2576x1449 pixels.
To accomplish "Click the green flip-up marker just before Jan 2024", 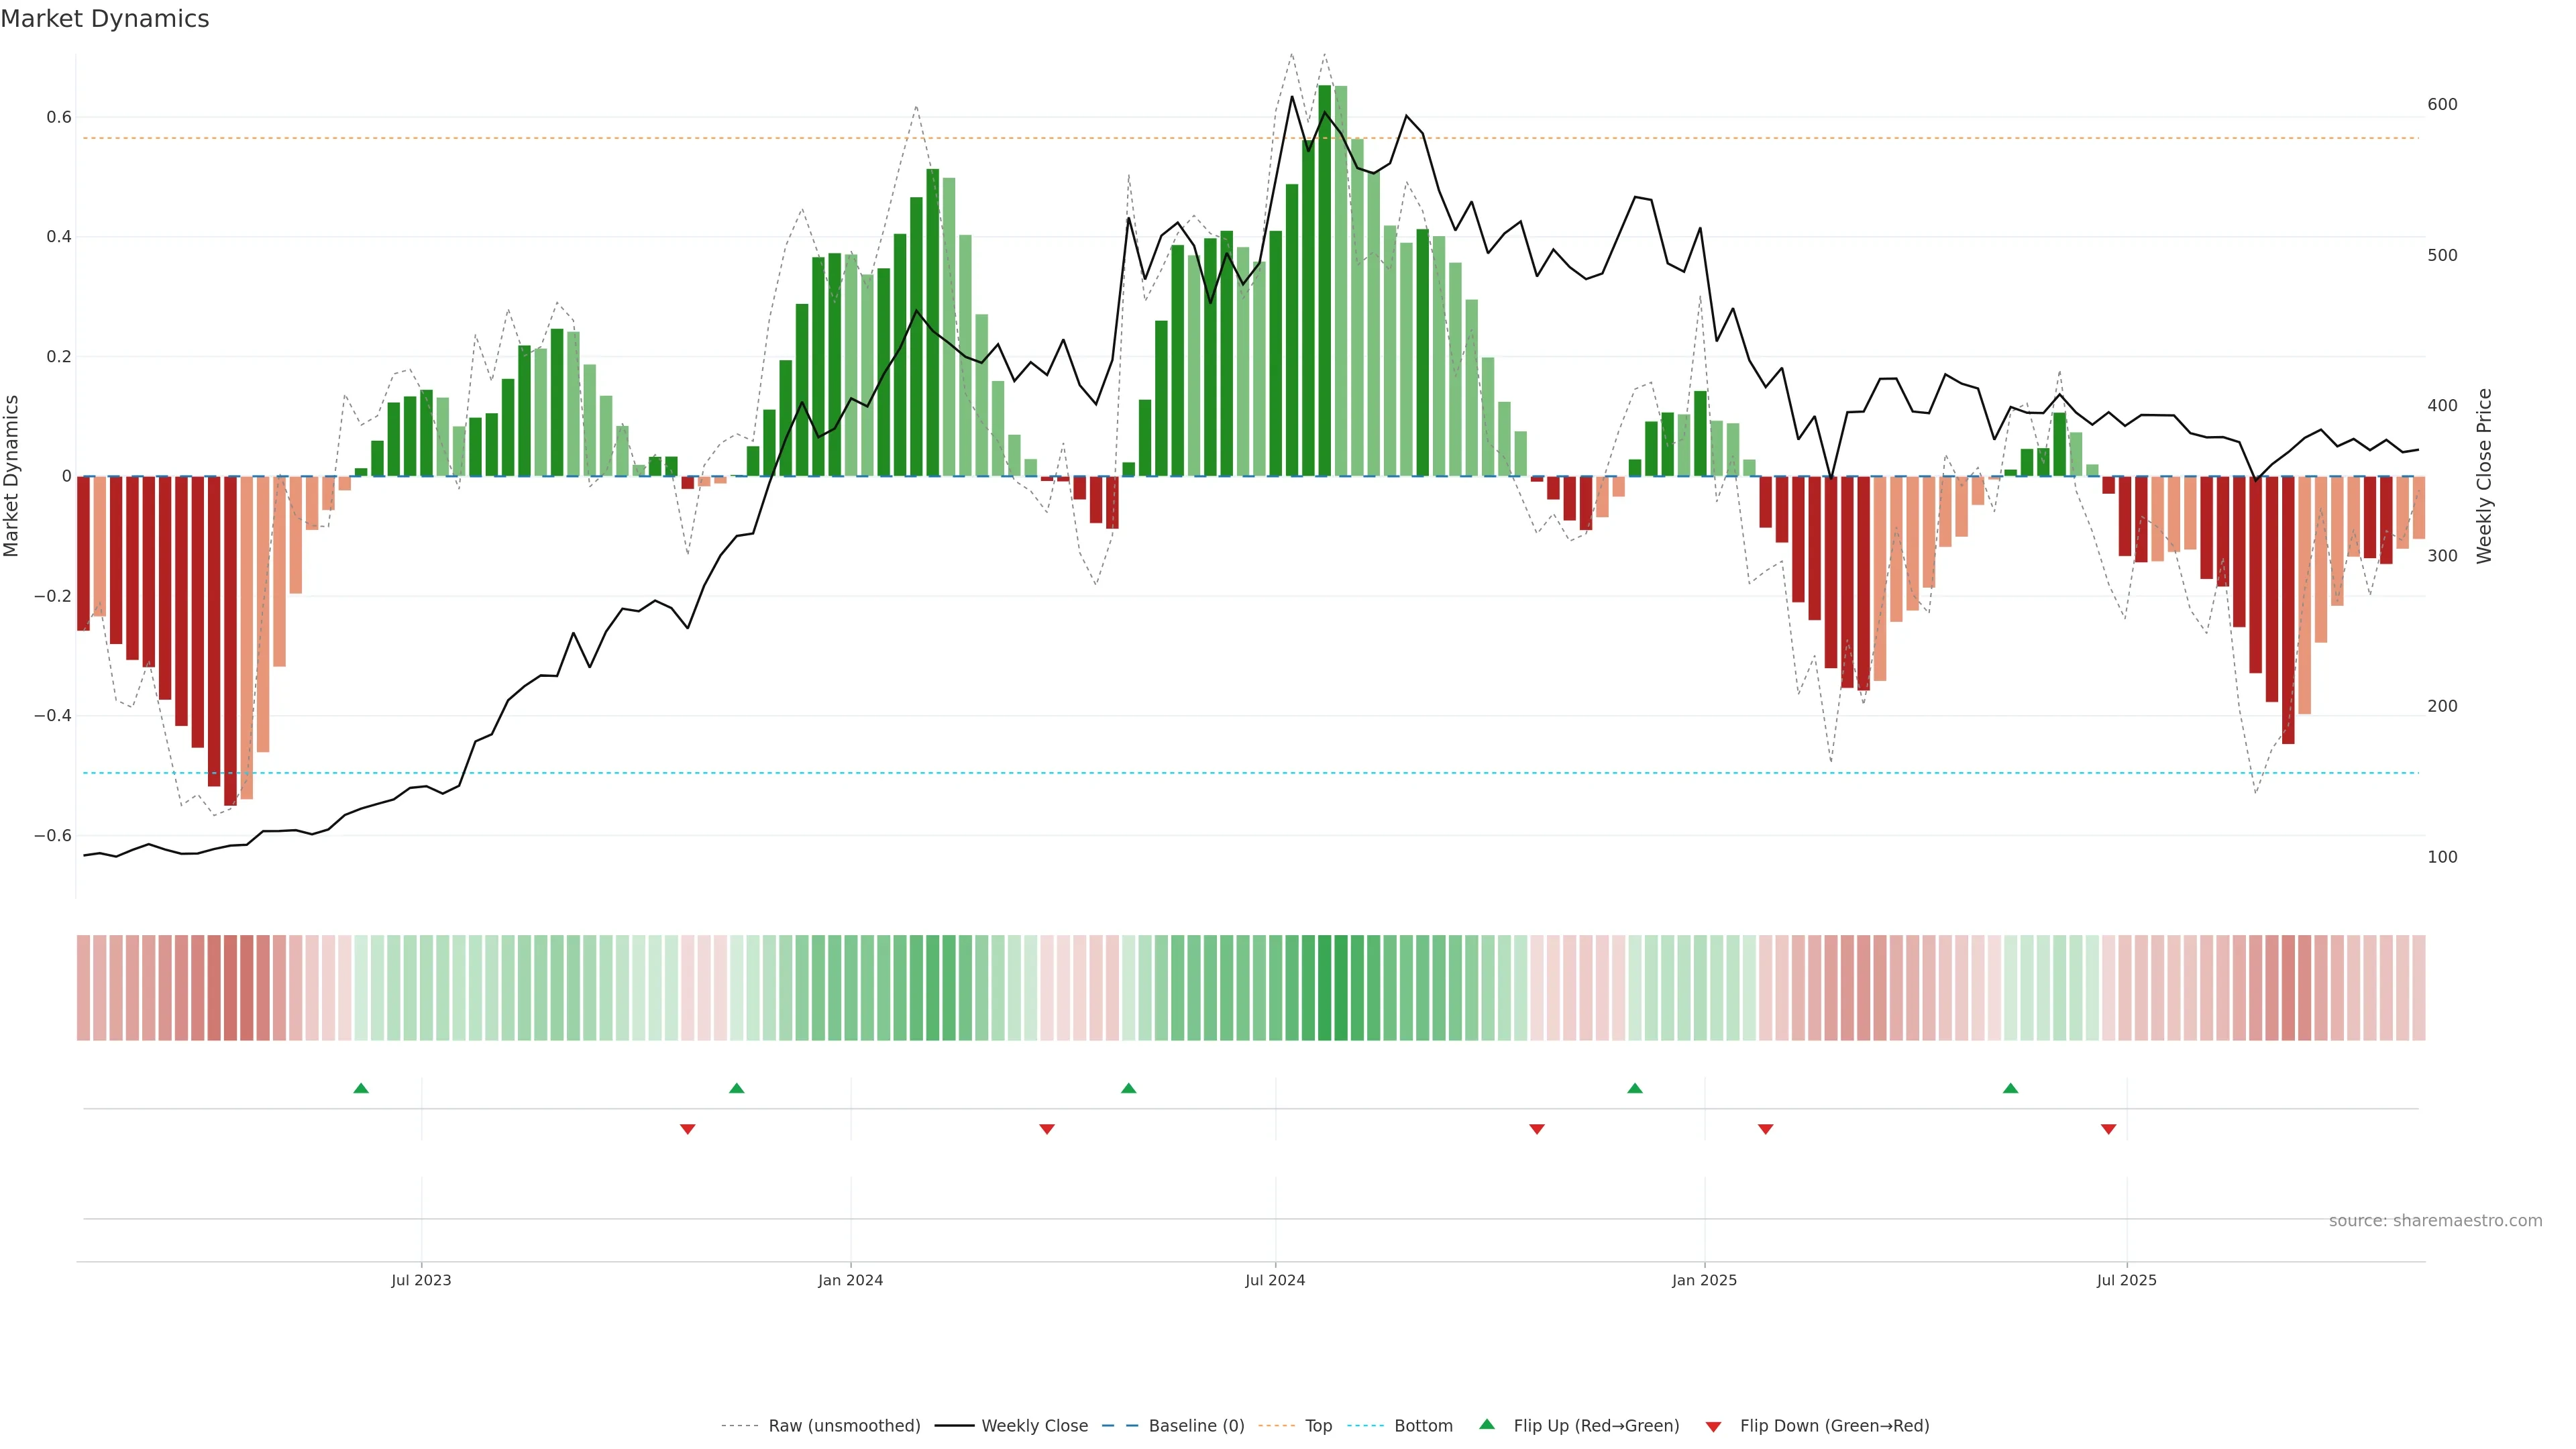I will point(737,1088).
